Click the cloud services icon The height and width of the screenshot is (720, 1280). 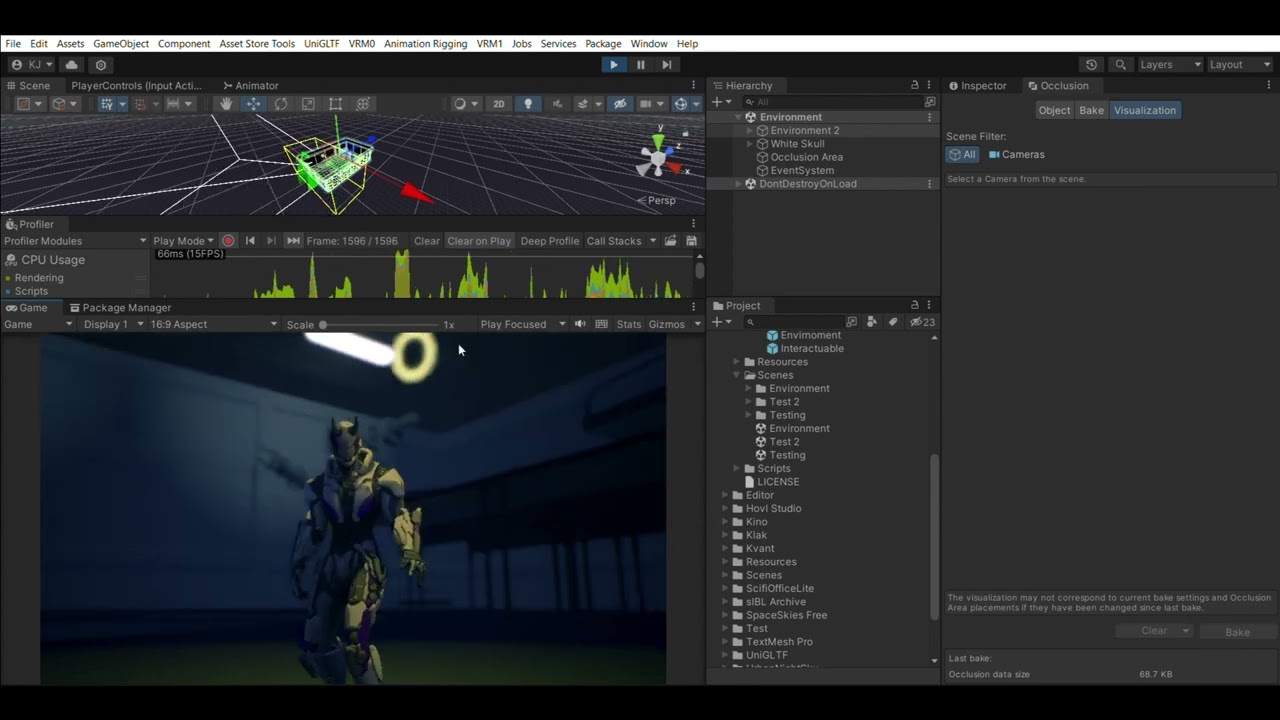71,65
